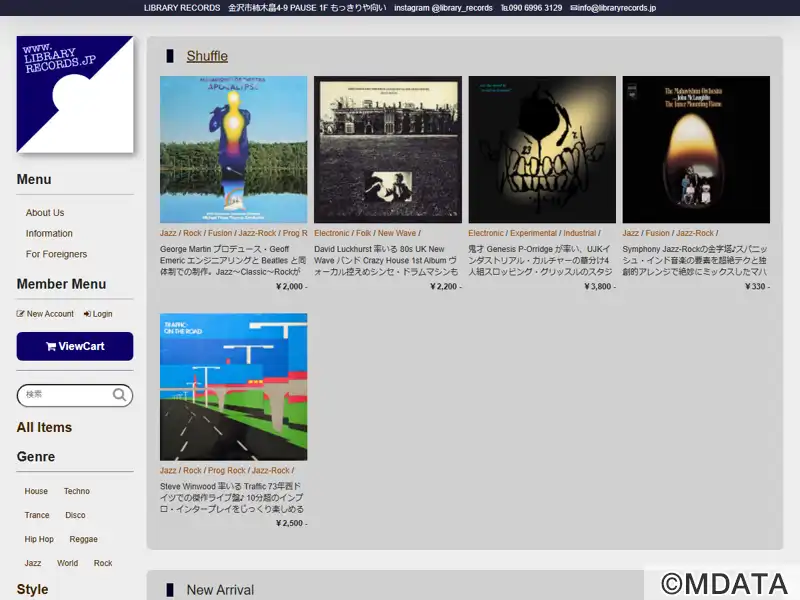Open the Information menu link
Viewport: 800px width, 600px height.
click(49, 234)
